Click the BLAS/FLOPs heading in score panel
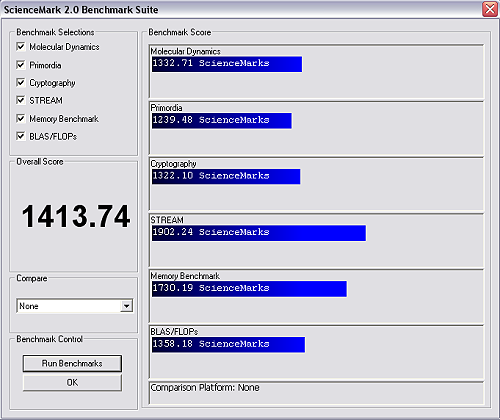This screenshot has width=500, height=420. coord(174,332)
